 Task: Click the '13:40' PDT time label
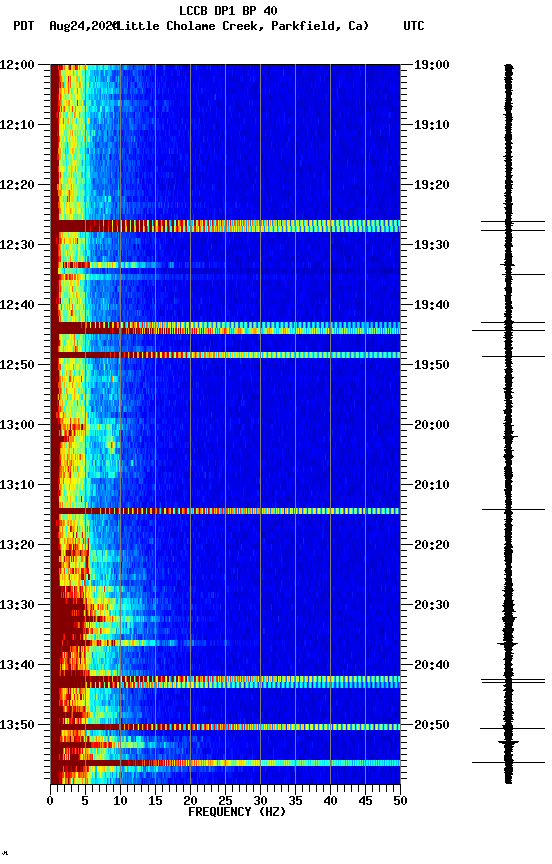coord(17,665)
